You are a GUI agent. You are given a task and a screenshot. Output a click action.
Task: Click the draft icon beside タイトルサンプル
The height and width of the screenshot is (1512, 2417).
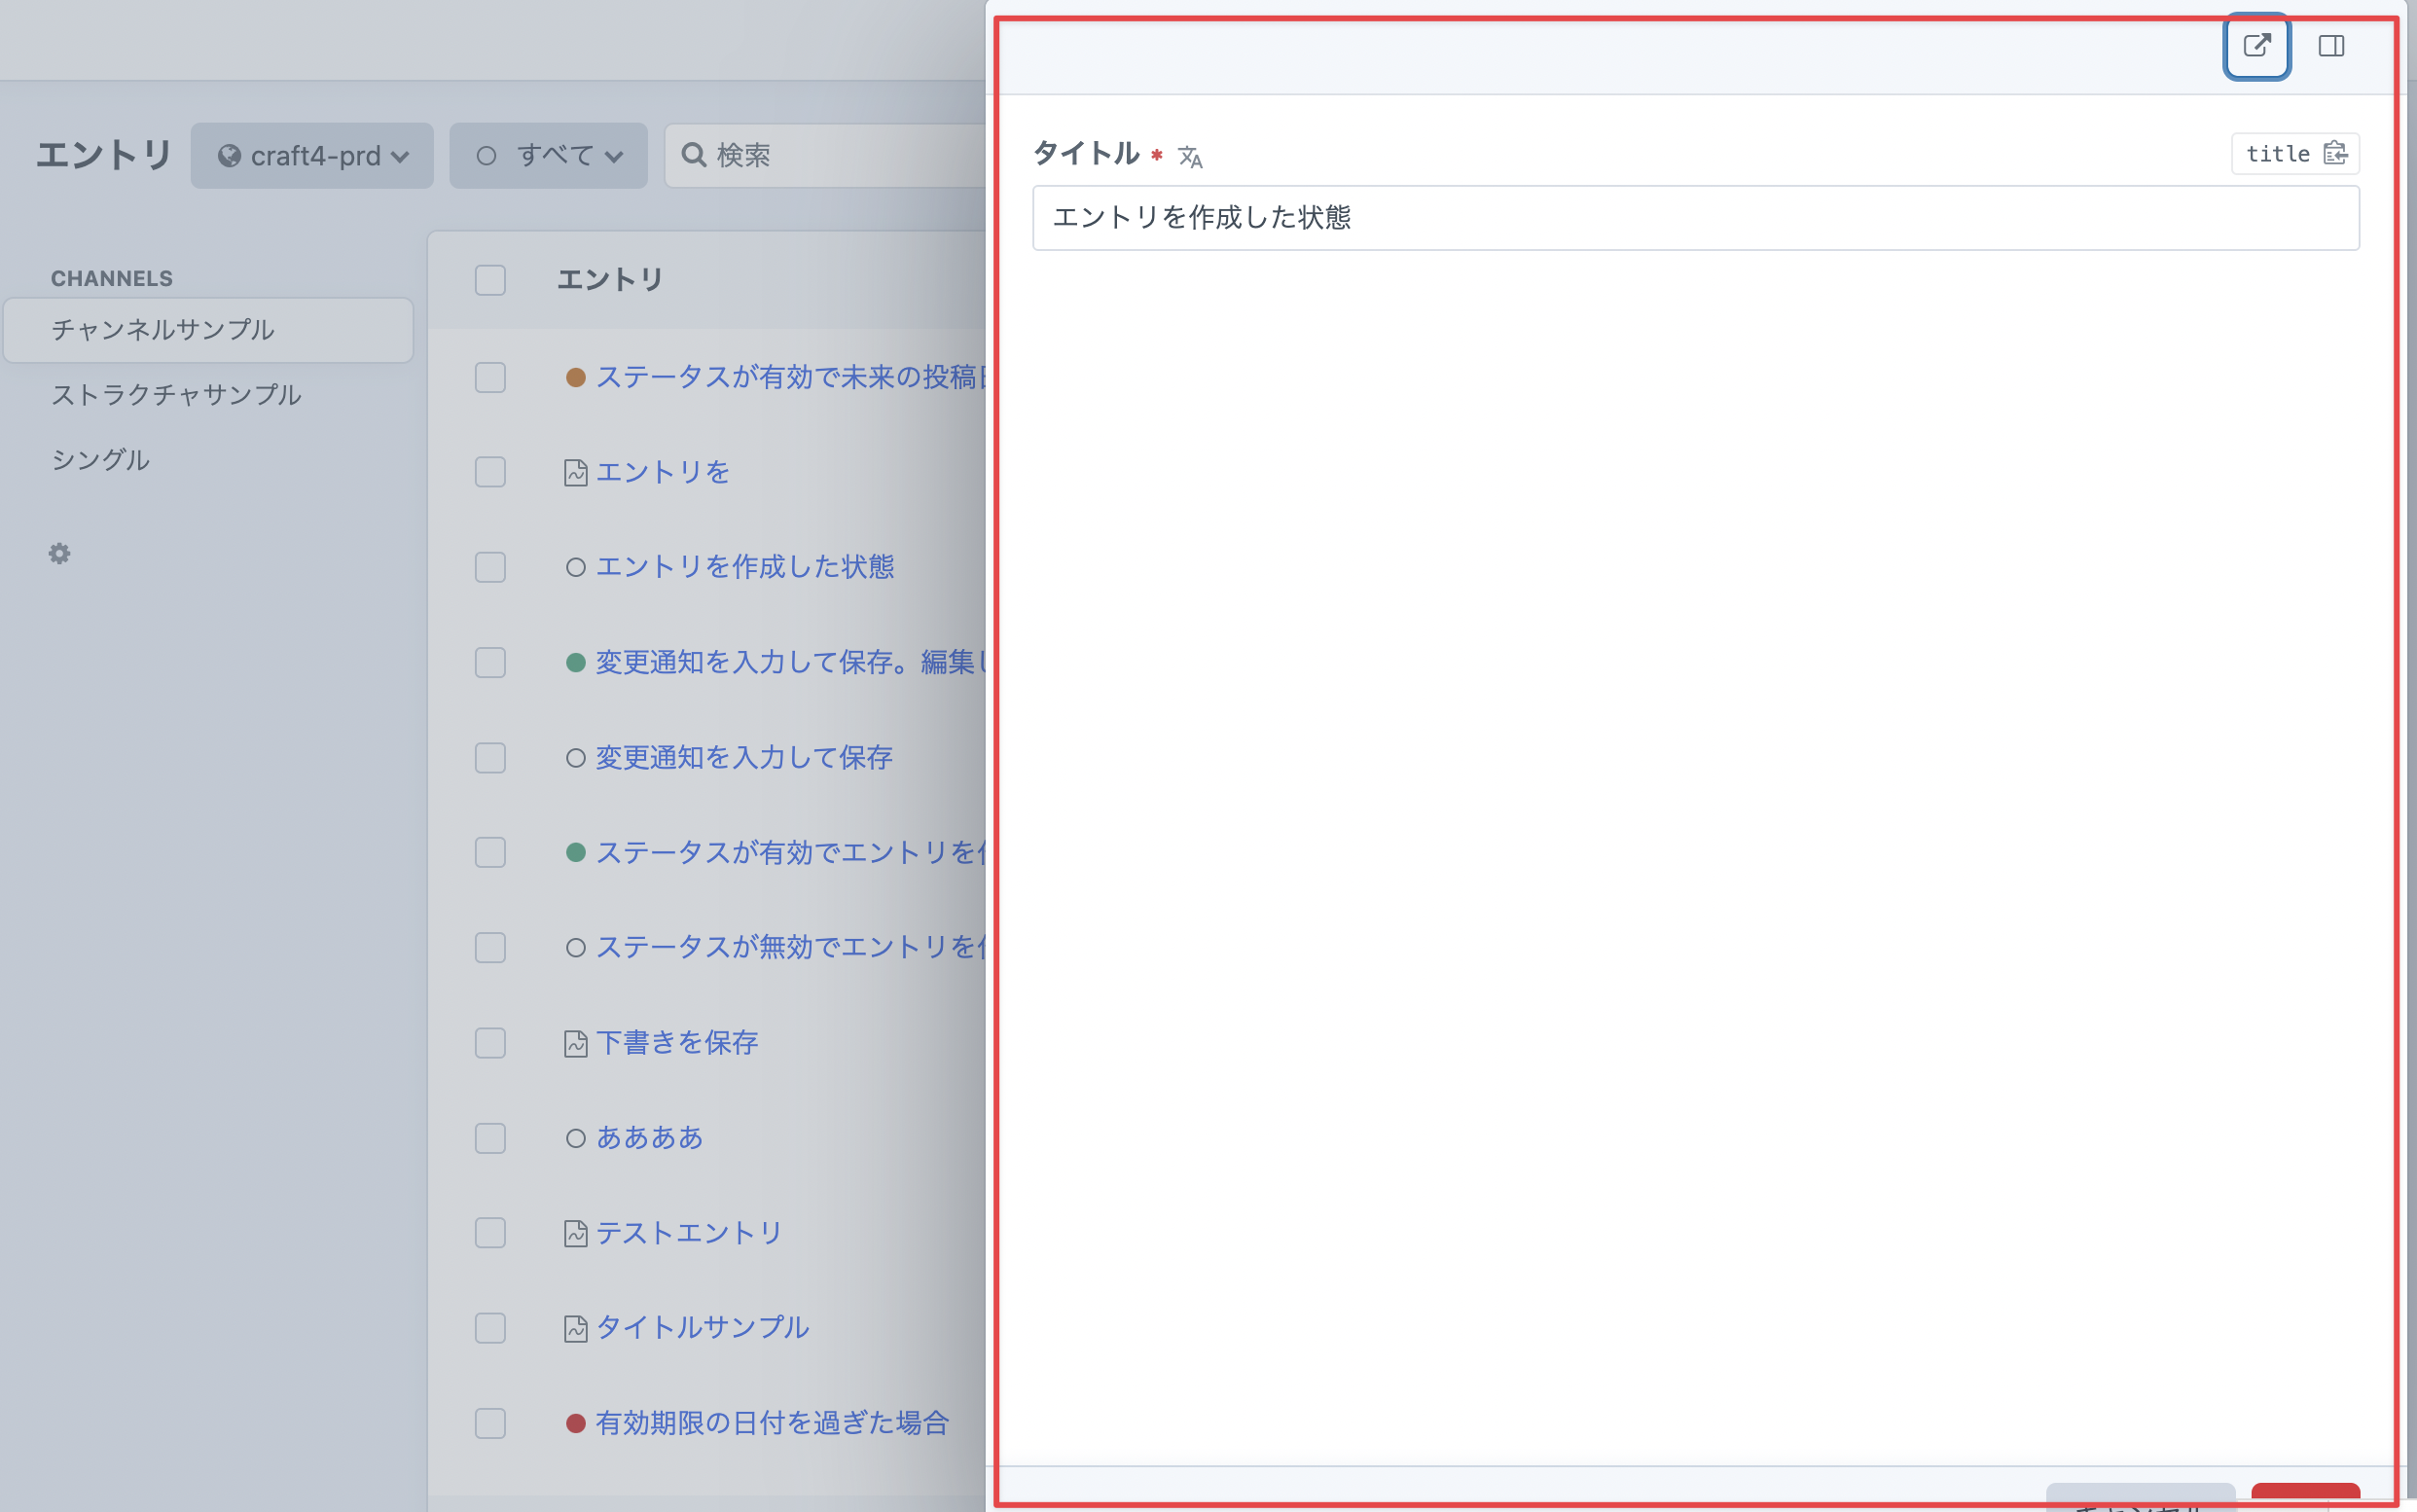[575, 1328]
